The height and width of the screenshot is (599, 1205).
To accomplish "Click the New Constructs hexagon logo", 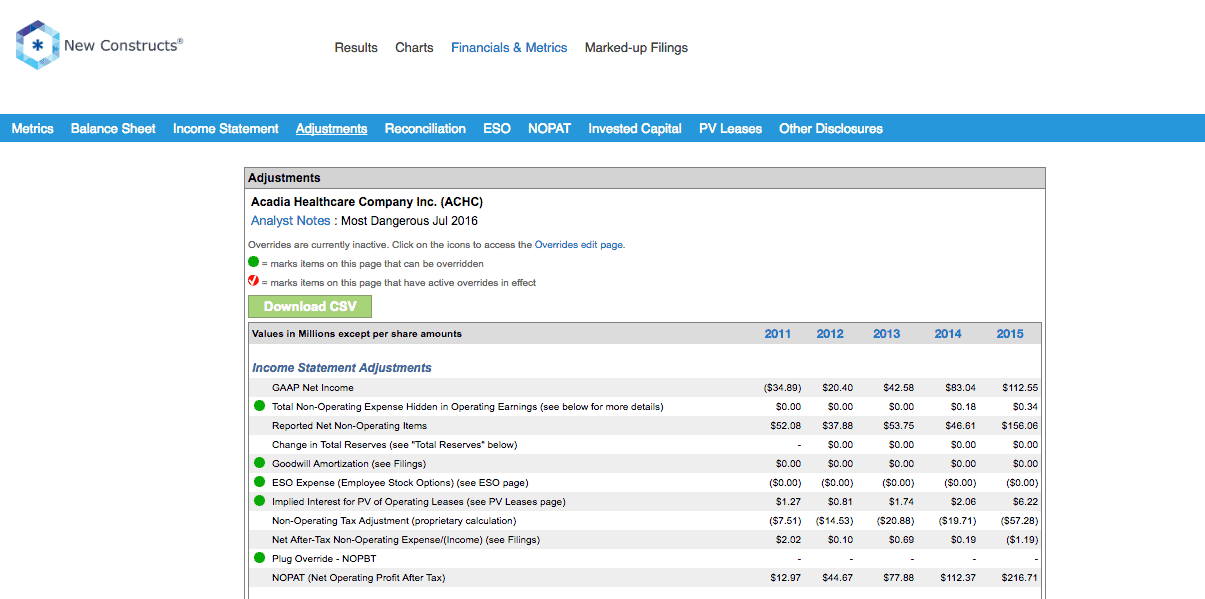I will (37, 46).
